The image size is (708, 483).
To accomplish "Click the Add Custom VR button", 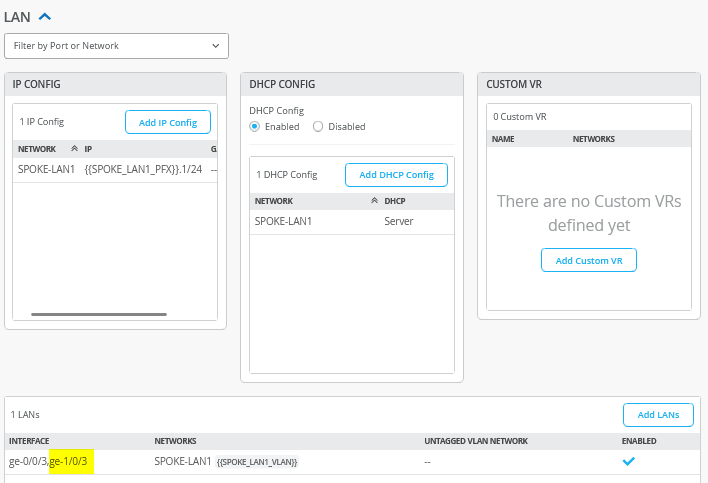I will click(x=589, y=260).
